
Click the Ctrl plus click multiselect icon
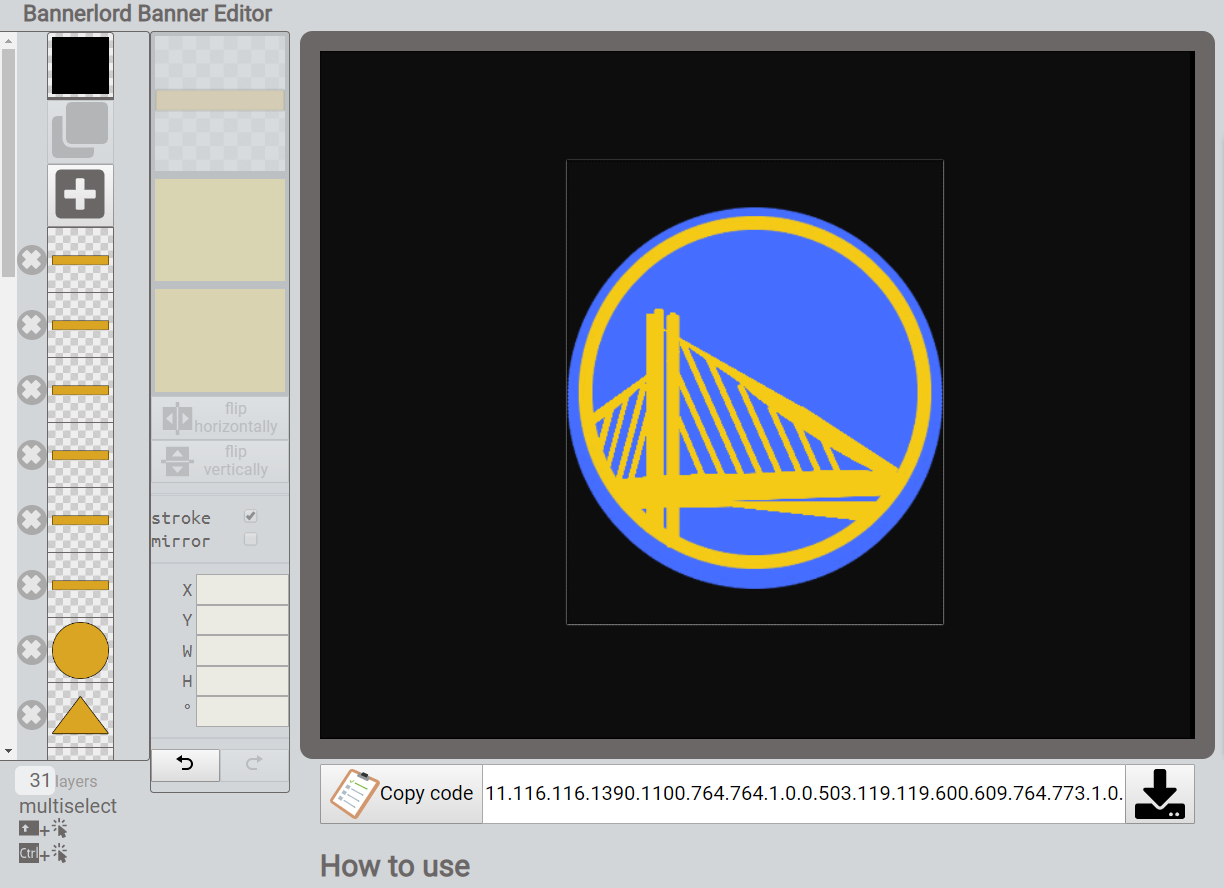point(43,853)
